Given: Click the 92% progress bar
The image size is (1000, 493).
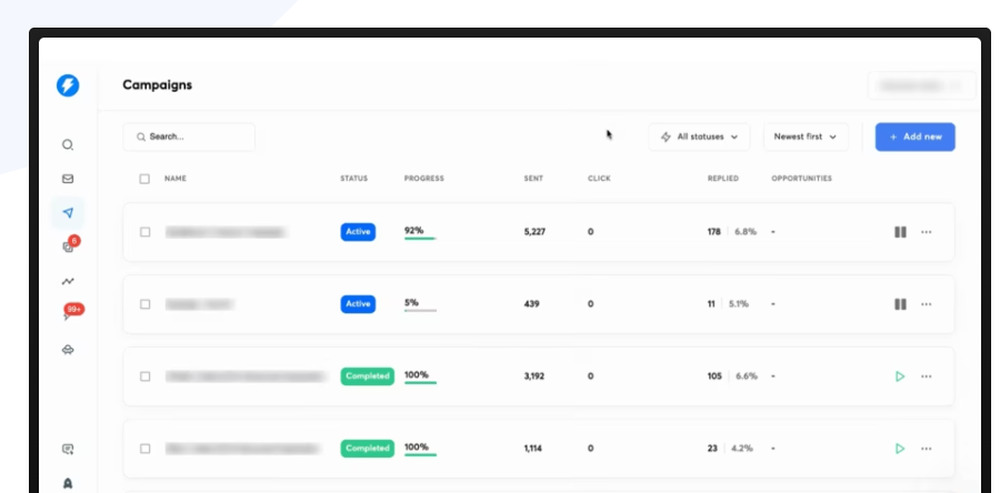Looking at the screenshot, I should pyautogui.click(x=420, y=239).
